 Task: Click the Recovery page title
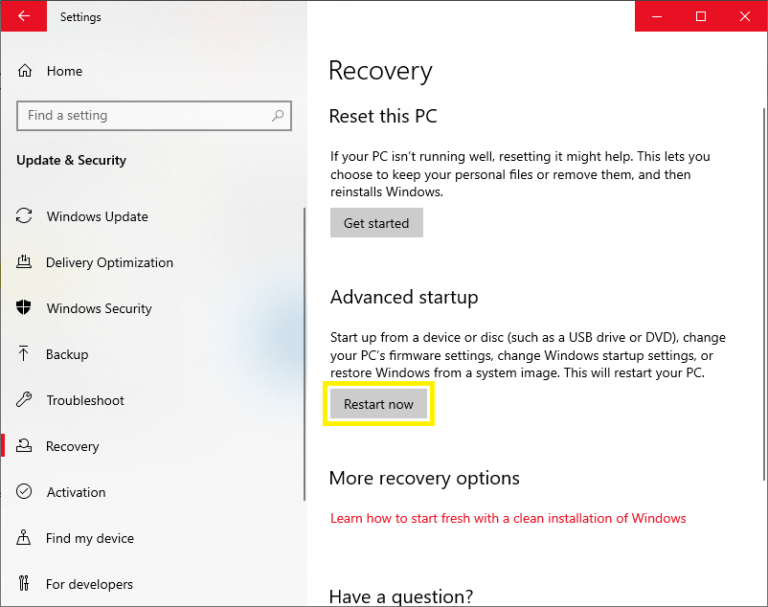coord(381,71)
